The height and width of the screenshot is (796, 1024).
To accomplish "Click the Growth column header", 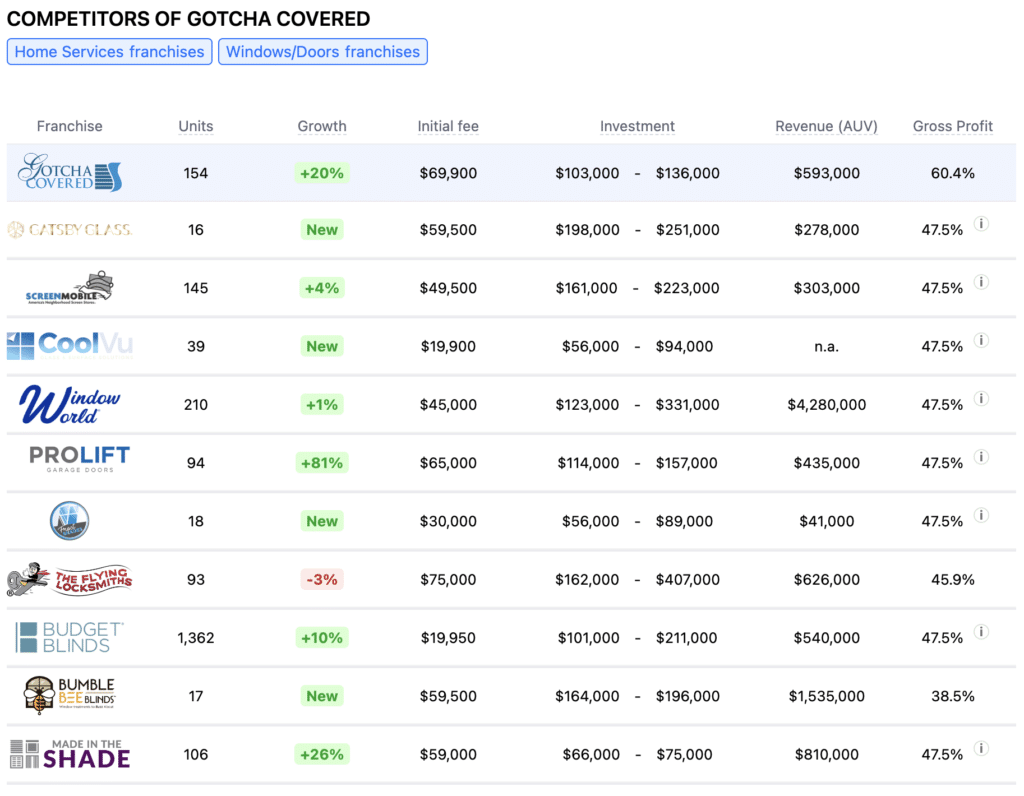I will tap(322, 126).
